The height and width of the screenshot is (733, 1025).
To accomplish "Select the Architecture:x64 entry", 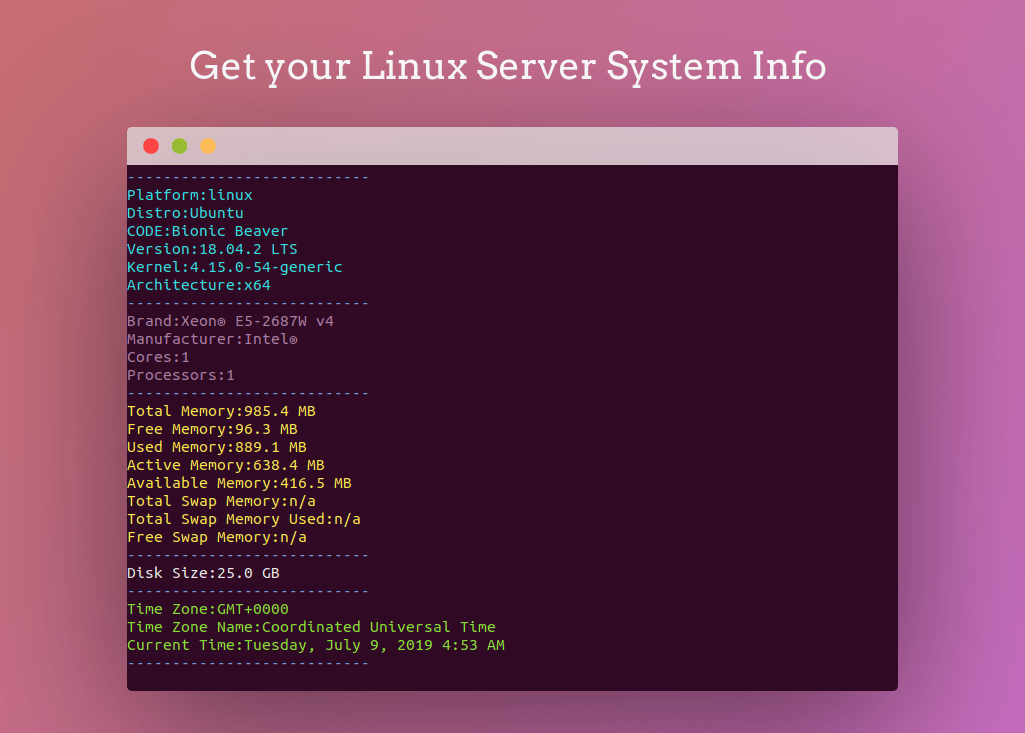I will pos(197,285).
